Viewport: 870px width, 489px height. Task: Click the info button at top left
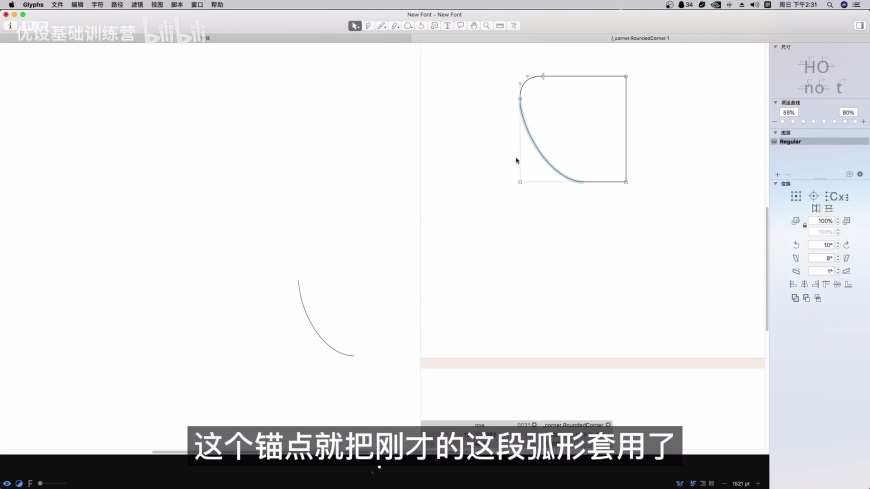point(10,26)
